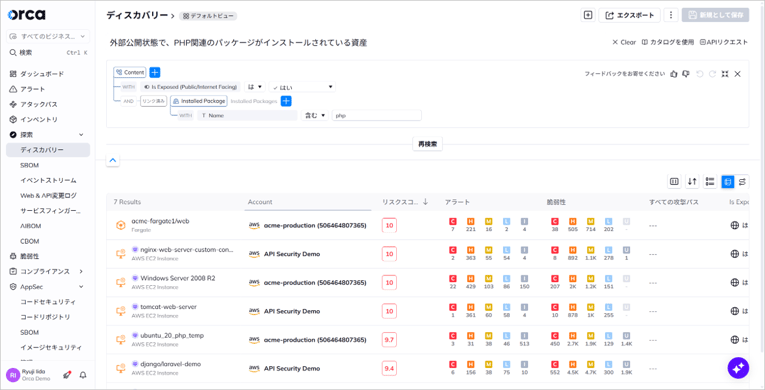Expand the query builder to fullscreen
This screenshot has height=390, width=765.
point(725,74)
